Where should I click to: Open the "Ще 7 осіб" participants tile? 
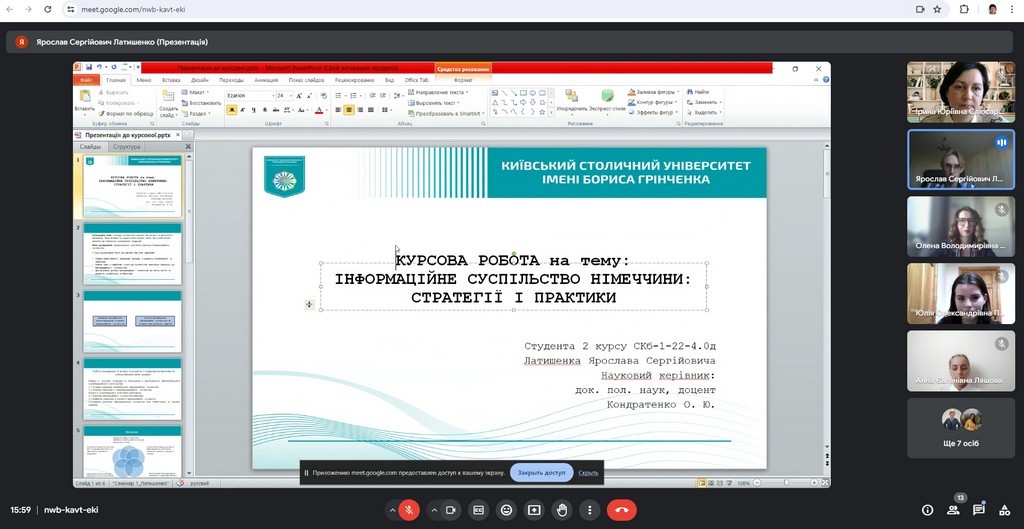(x=960, y=428)
